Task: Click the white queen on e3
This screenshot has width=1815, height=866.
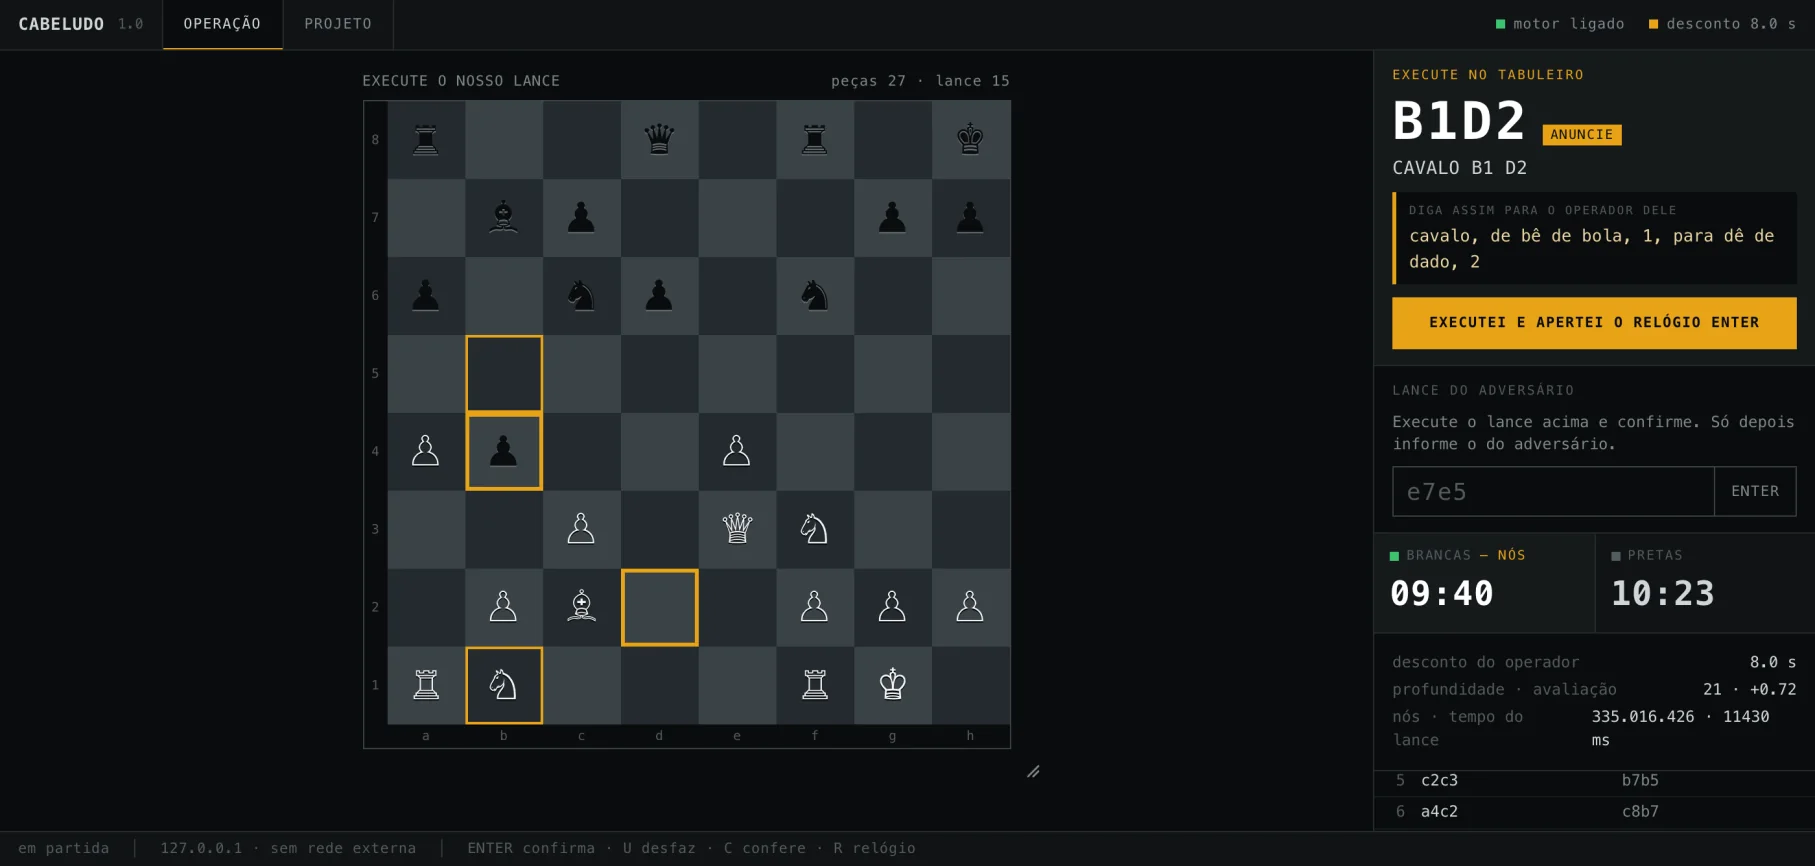Action: 737,529
